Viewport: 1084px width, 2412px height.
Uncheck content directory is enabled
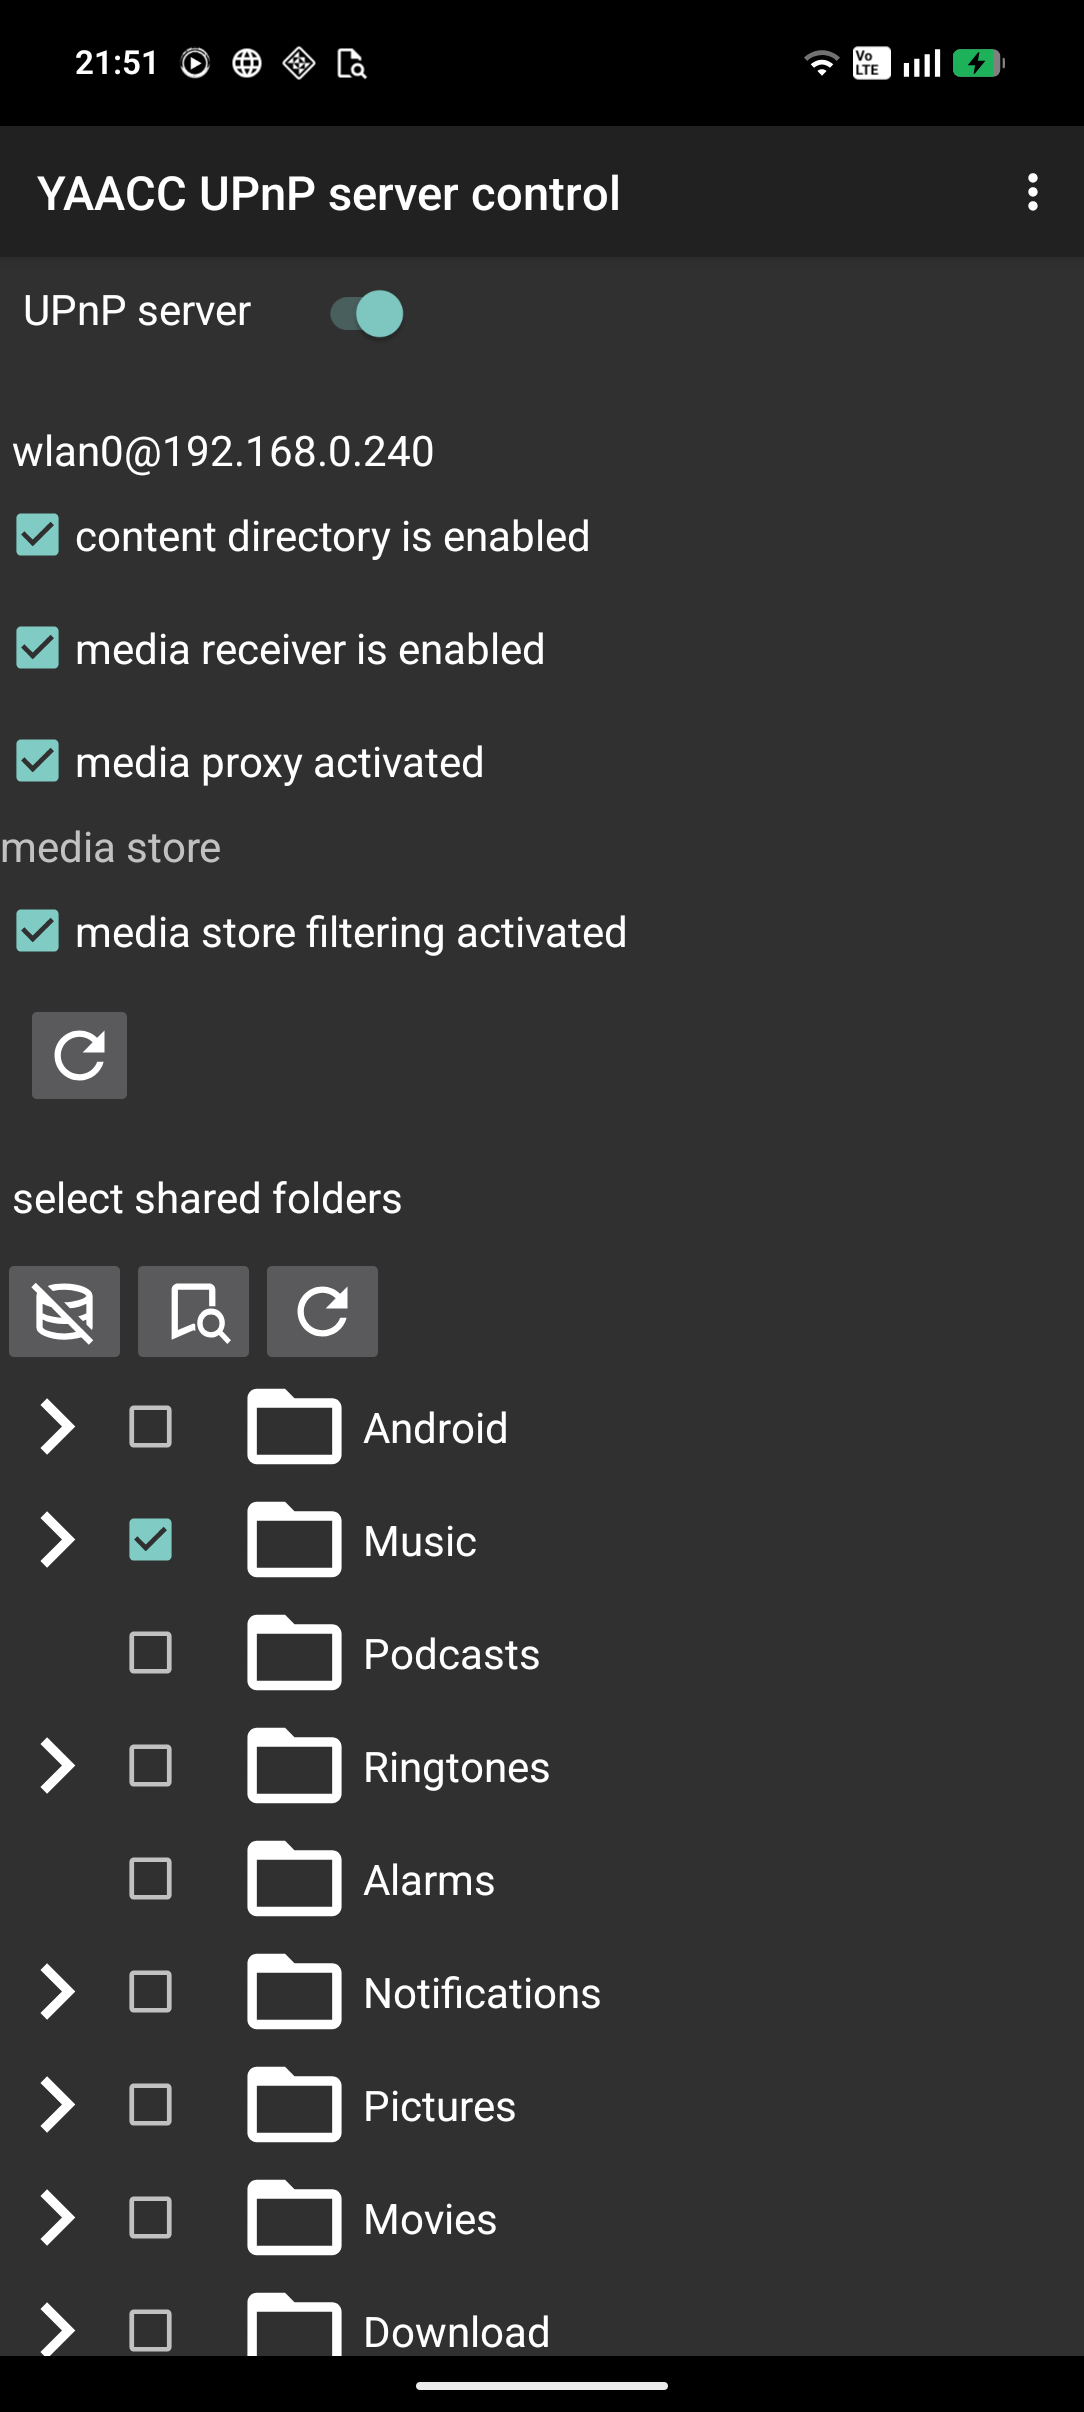click(x=38, y=535)
